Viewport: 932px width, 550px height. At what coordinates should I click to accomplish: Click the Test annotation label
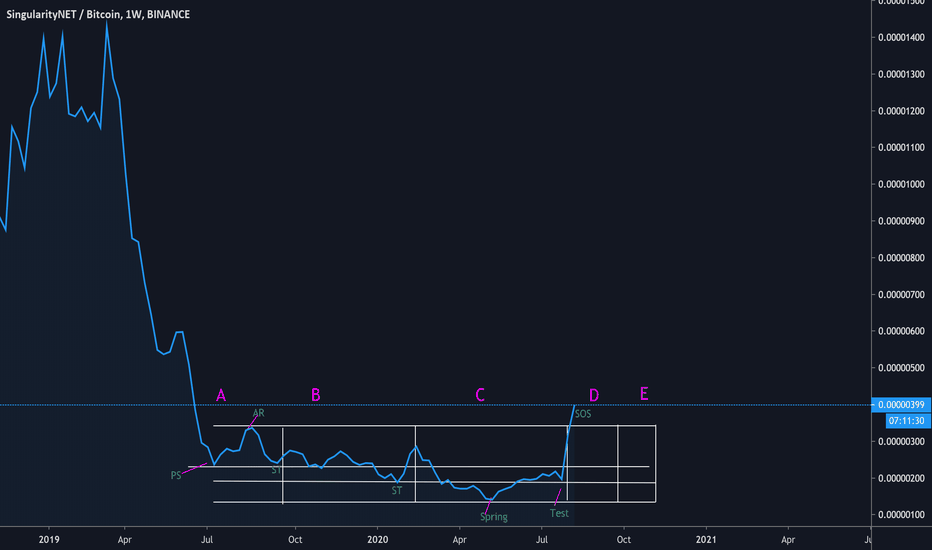click(x=559, y=513)
